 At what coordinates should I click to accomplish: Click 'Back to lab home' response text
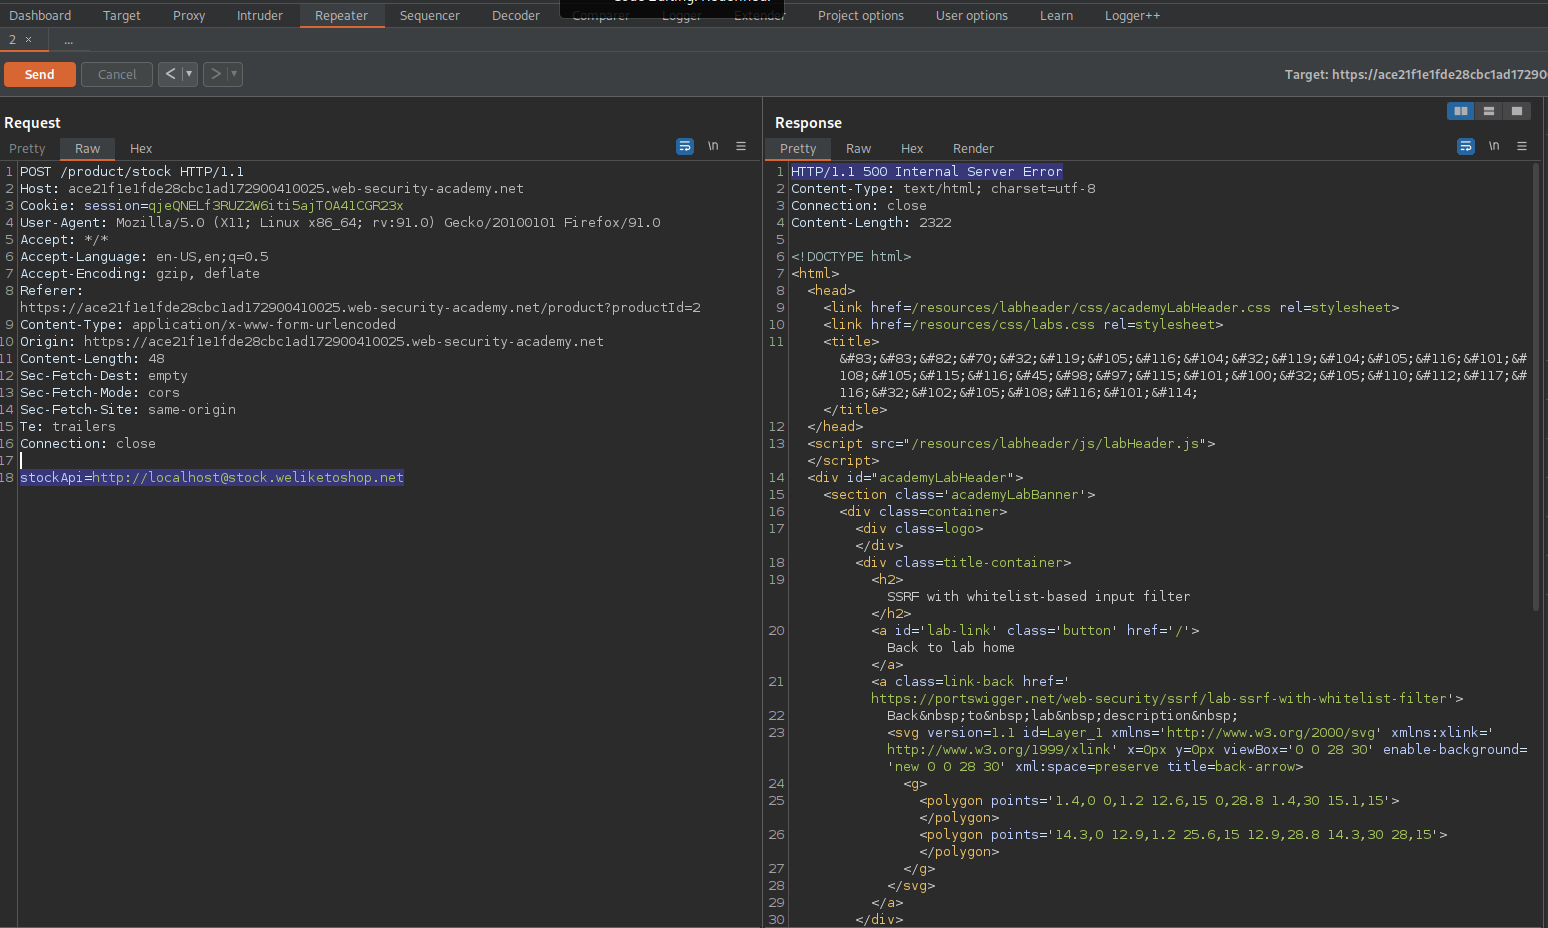(x=951, y=648)
